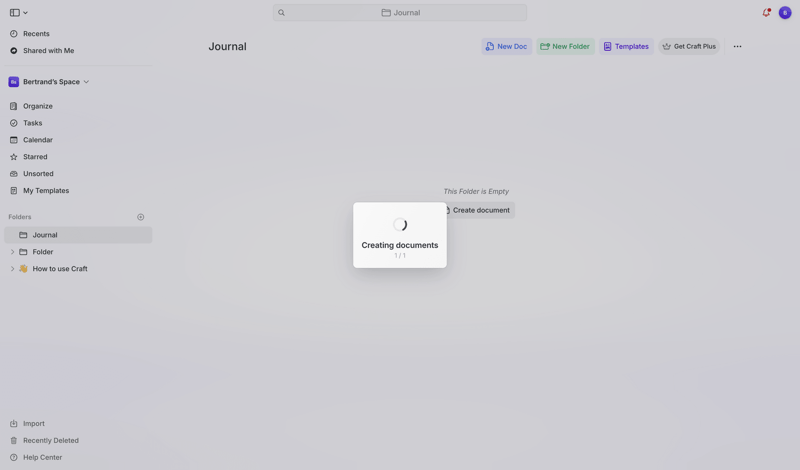
Task: Open Starred documents
Action: (x=35, y=157)
